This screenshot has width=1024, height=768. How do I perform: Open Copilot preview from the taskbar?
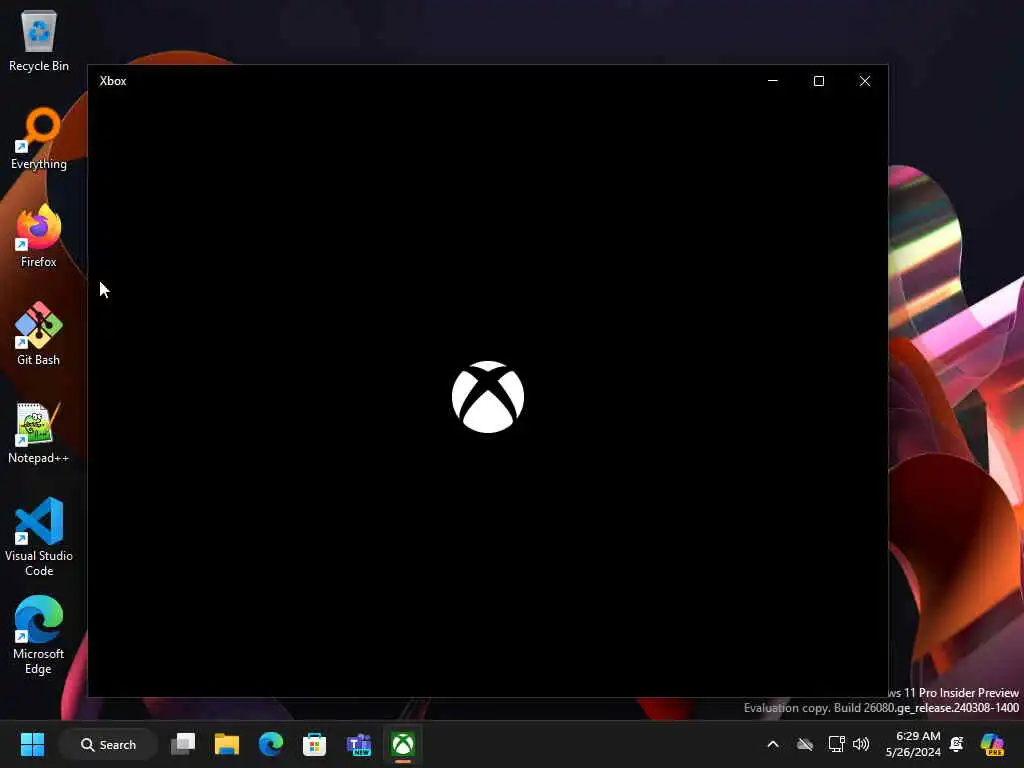coord(992,744)
